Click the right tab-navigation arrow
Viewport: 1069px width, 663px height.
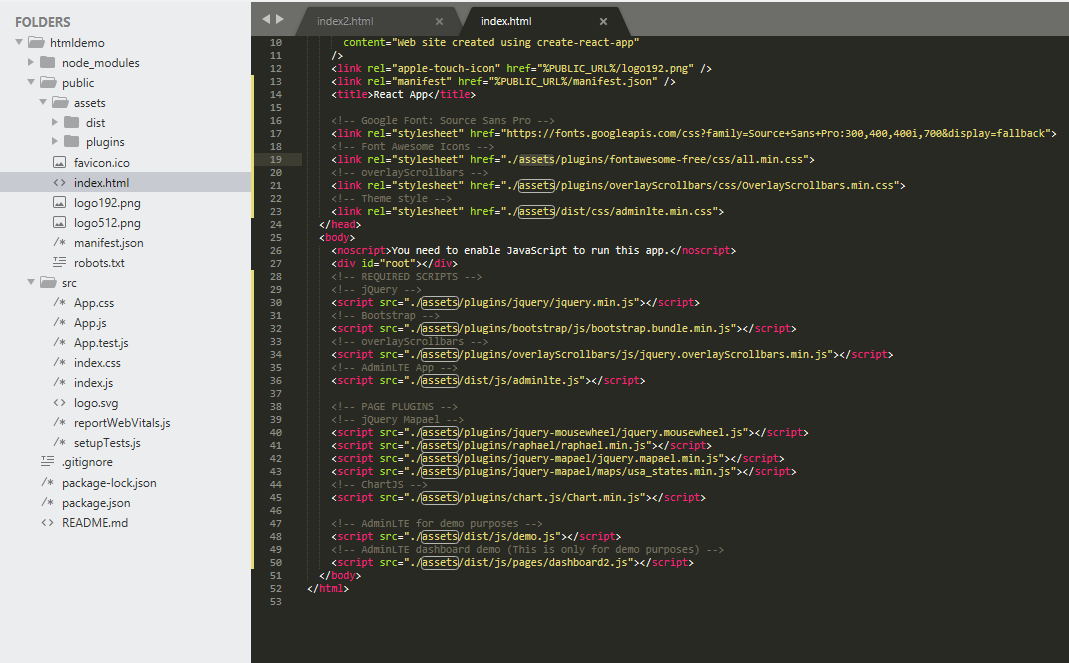click(280, 17)
